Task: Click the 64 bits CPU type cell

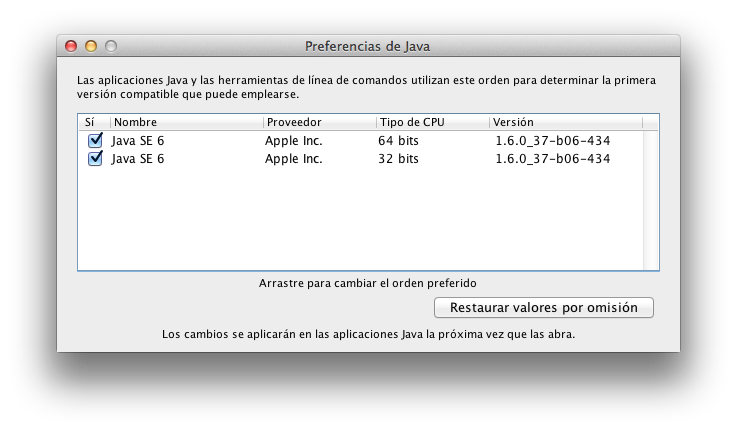Action: point(398,141)
